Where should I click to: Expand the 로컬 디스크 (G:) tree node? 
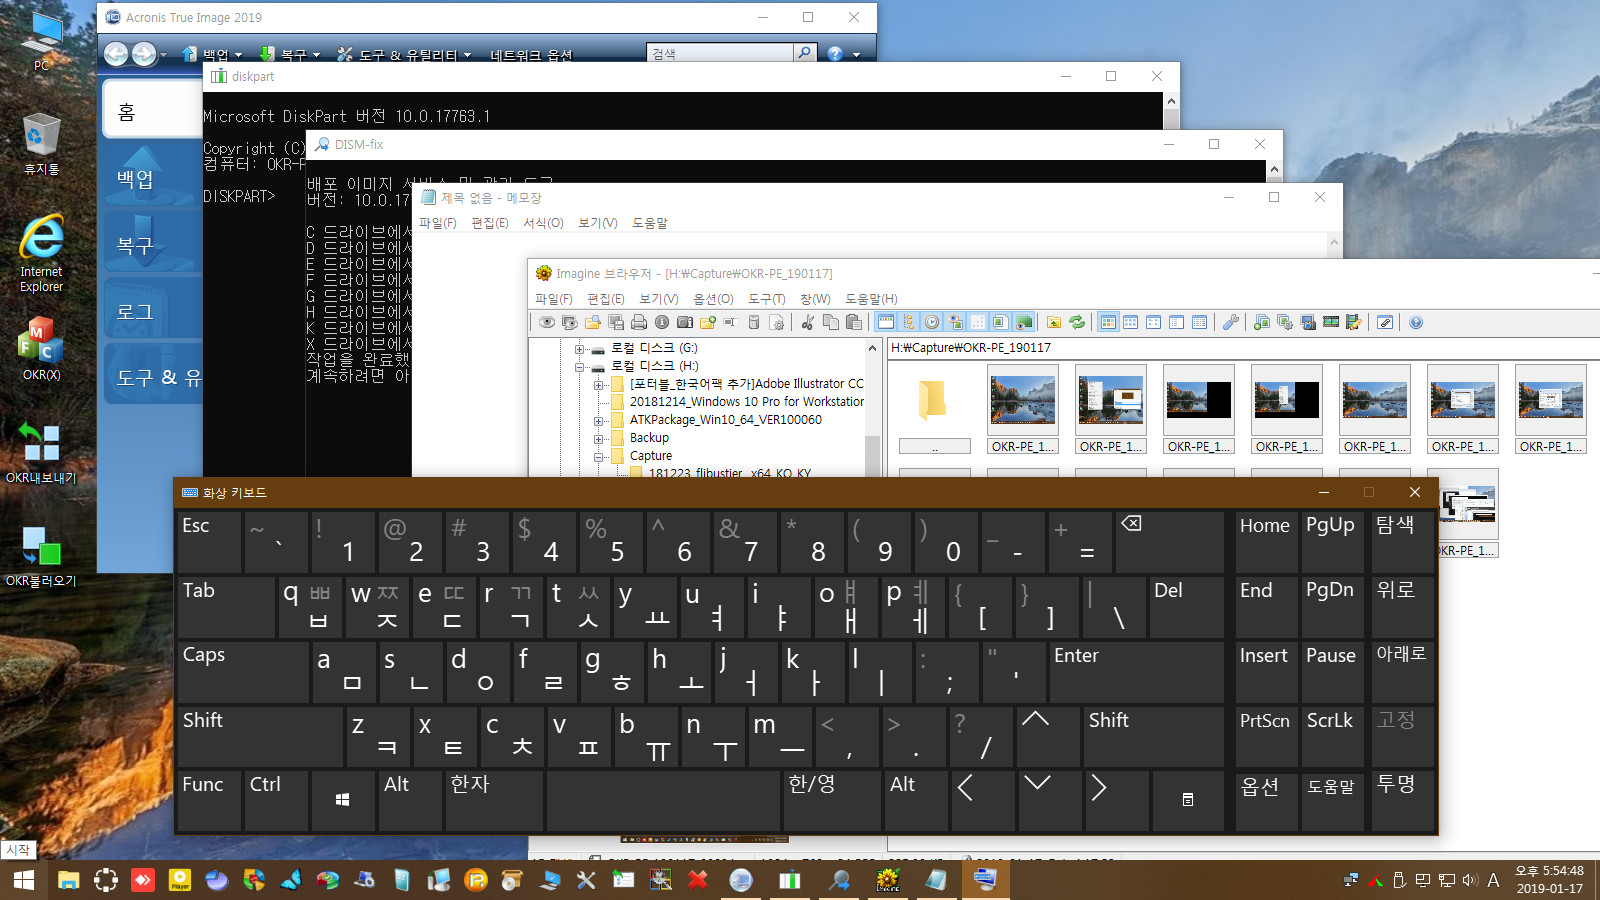click(579, 349)
